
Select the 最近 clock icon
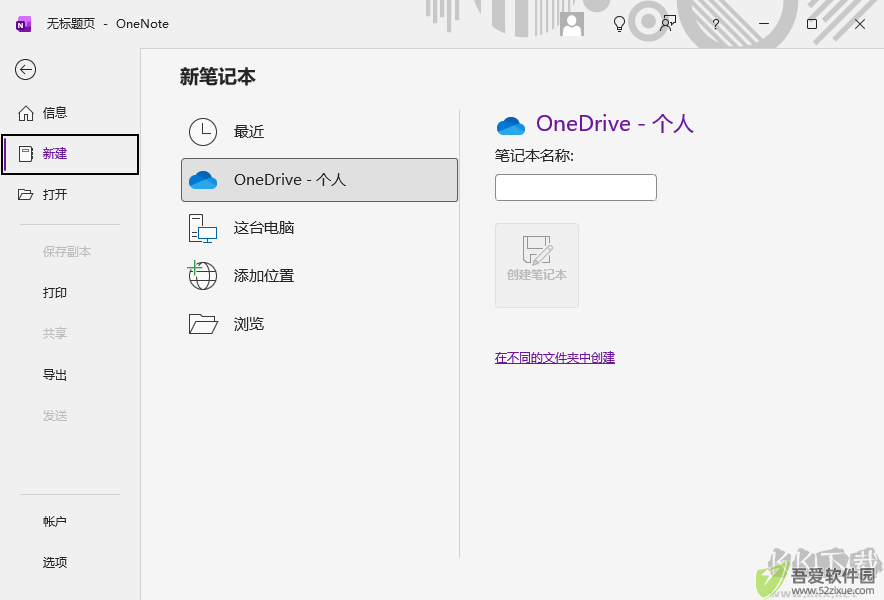point(203,132)
